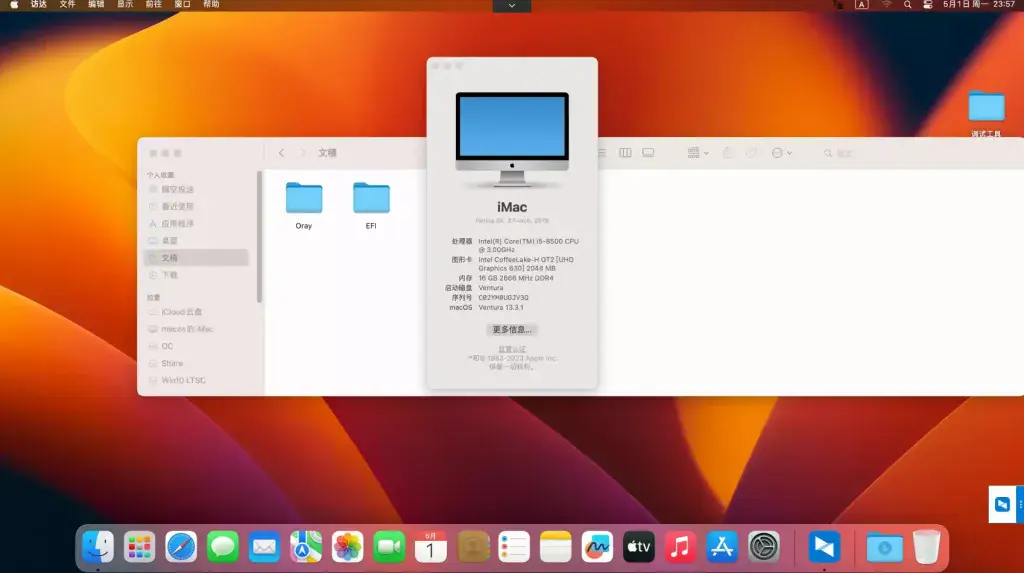Viewport: 1024px width, 573px height.
Task: Select Applications in Finder sidebar
Action: 196,223
